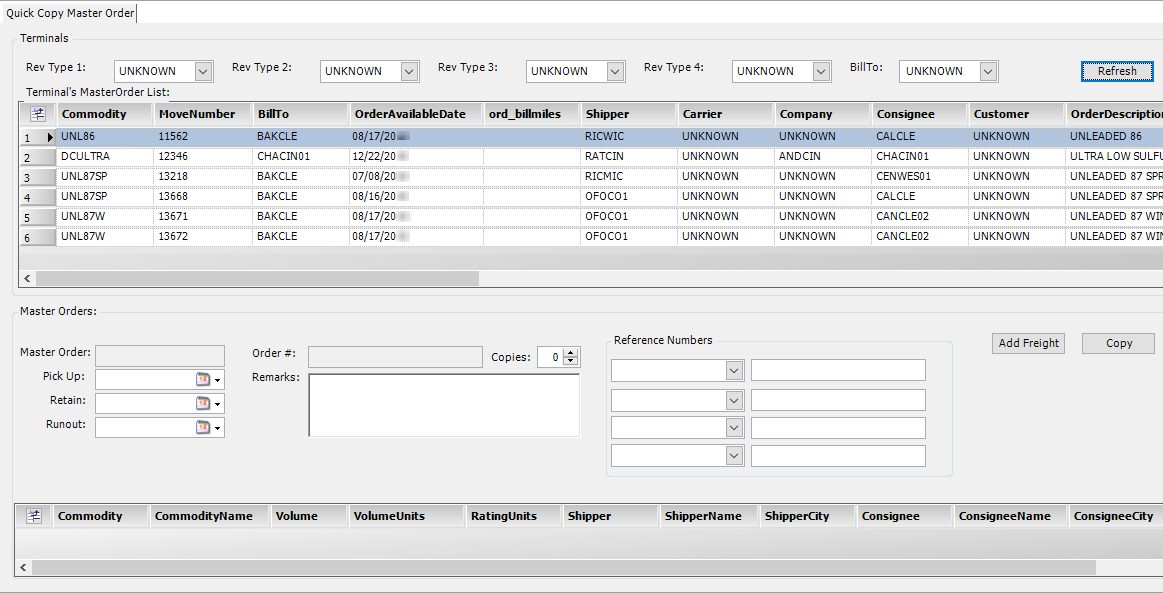
Task: Click the Copy button
Action: 1118,343
